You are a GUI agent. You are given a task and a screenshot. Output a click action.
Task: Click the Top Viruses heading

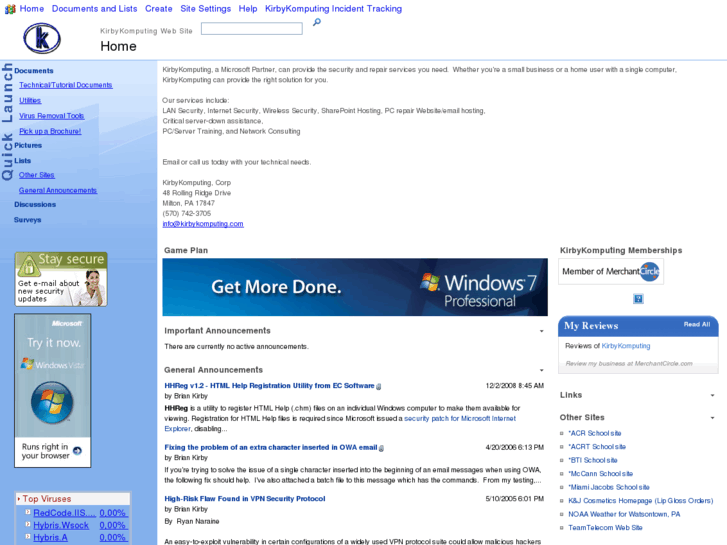[x=47, y=499]
